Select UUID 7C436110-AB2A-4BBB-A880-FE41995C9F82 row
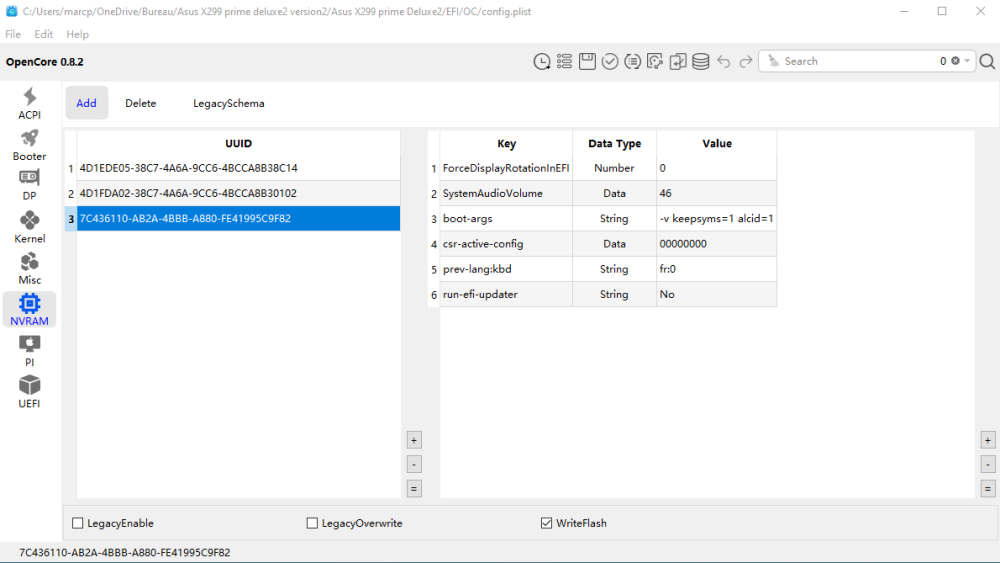The width and height of the screenshot is (1000, 563). 239,218
